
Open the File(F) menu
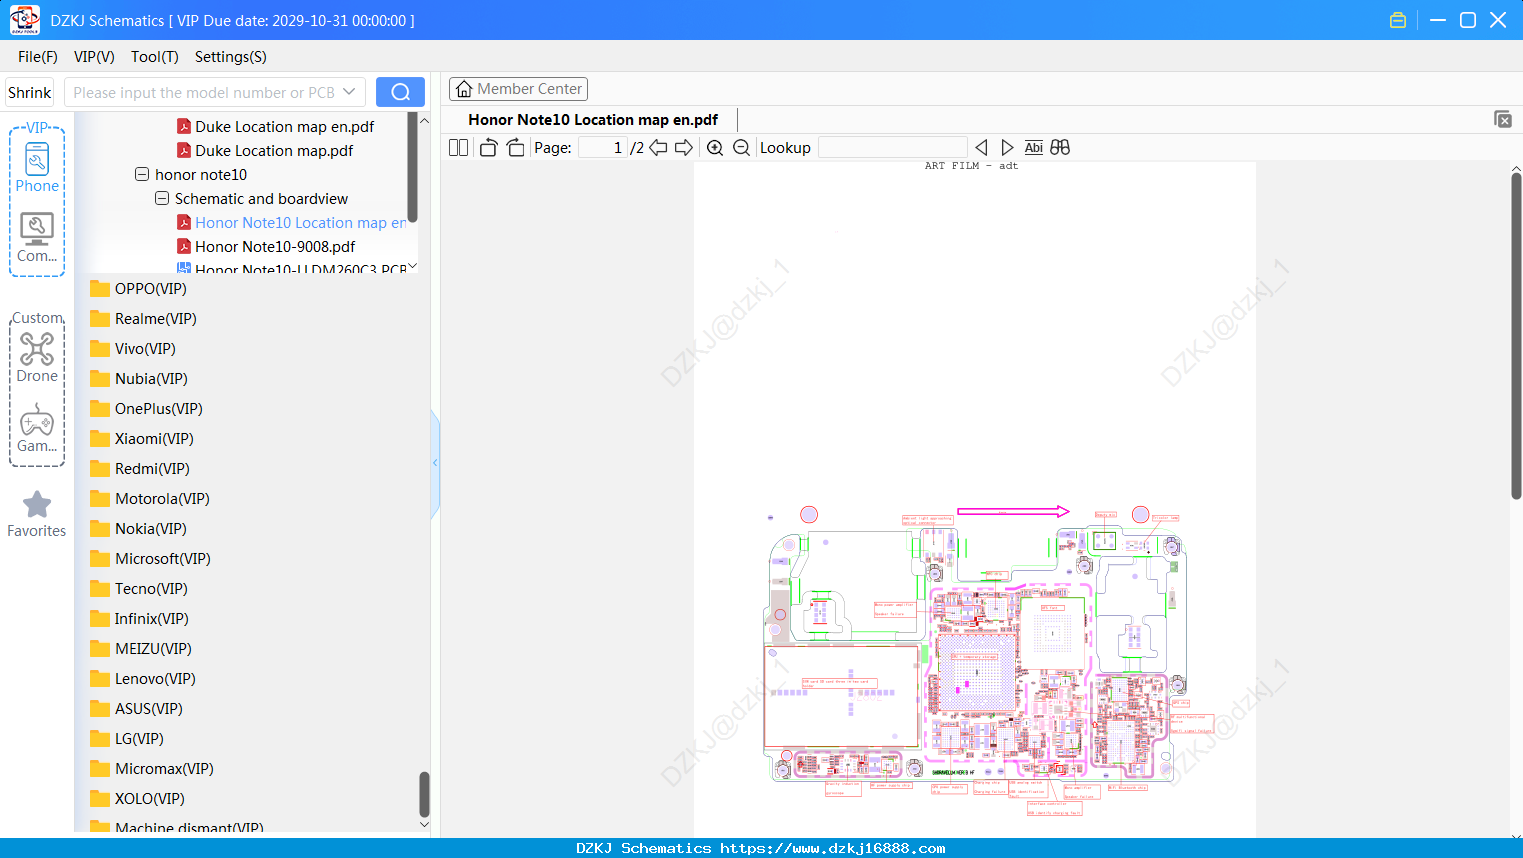(38, 57)
